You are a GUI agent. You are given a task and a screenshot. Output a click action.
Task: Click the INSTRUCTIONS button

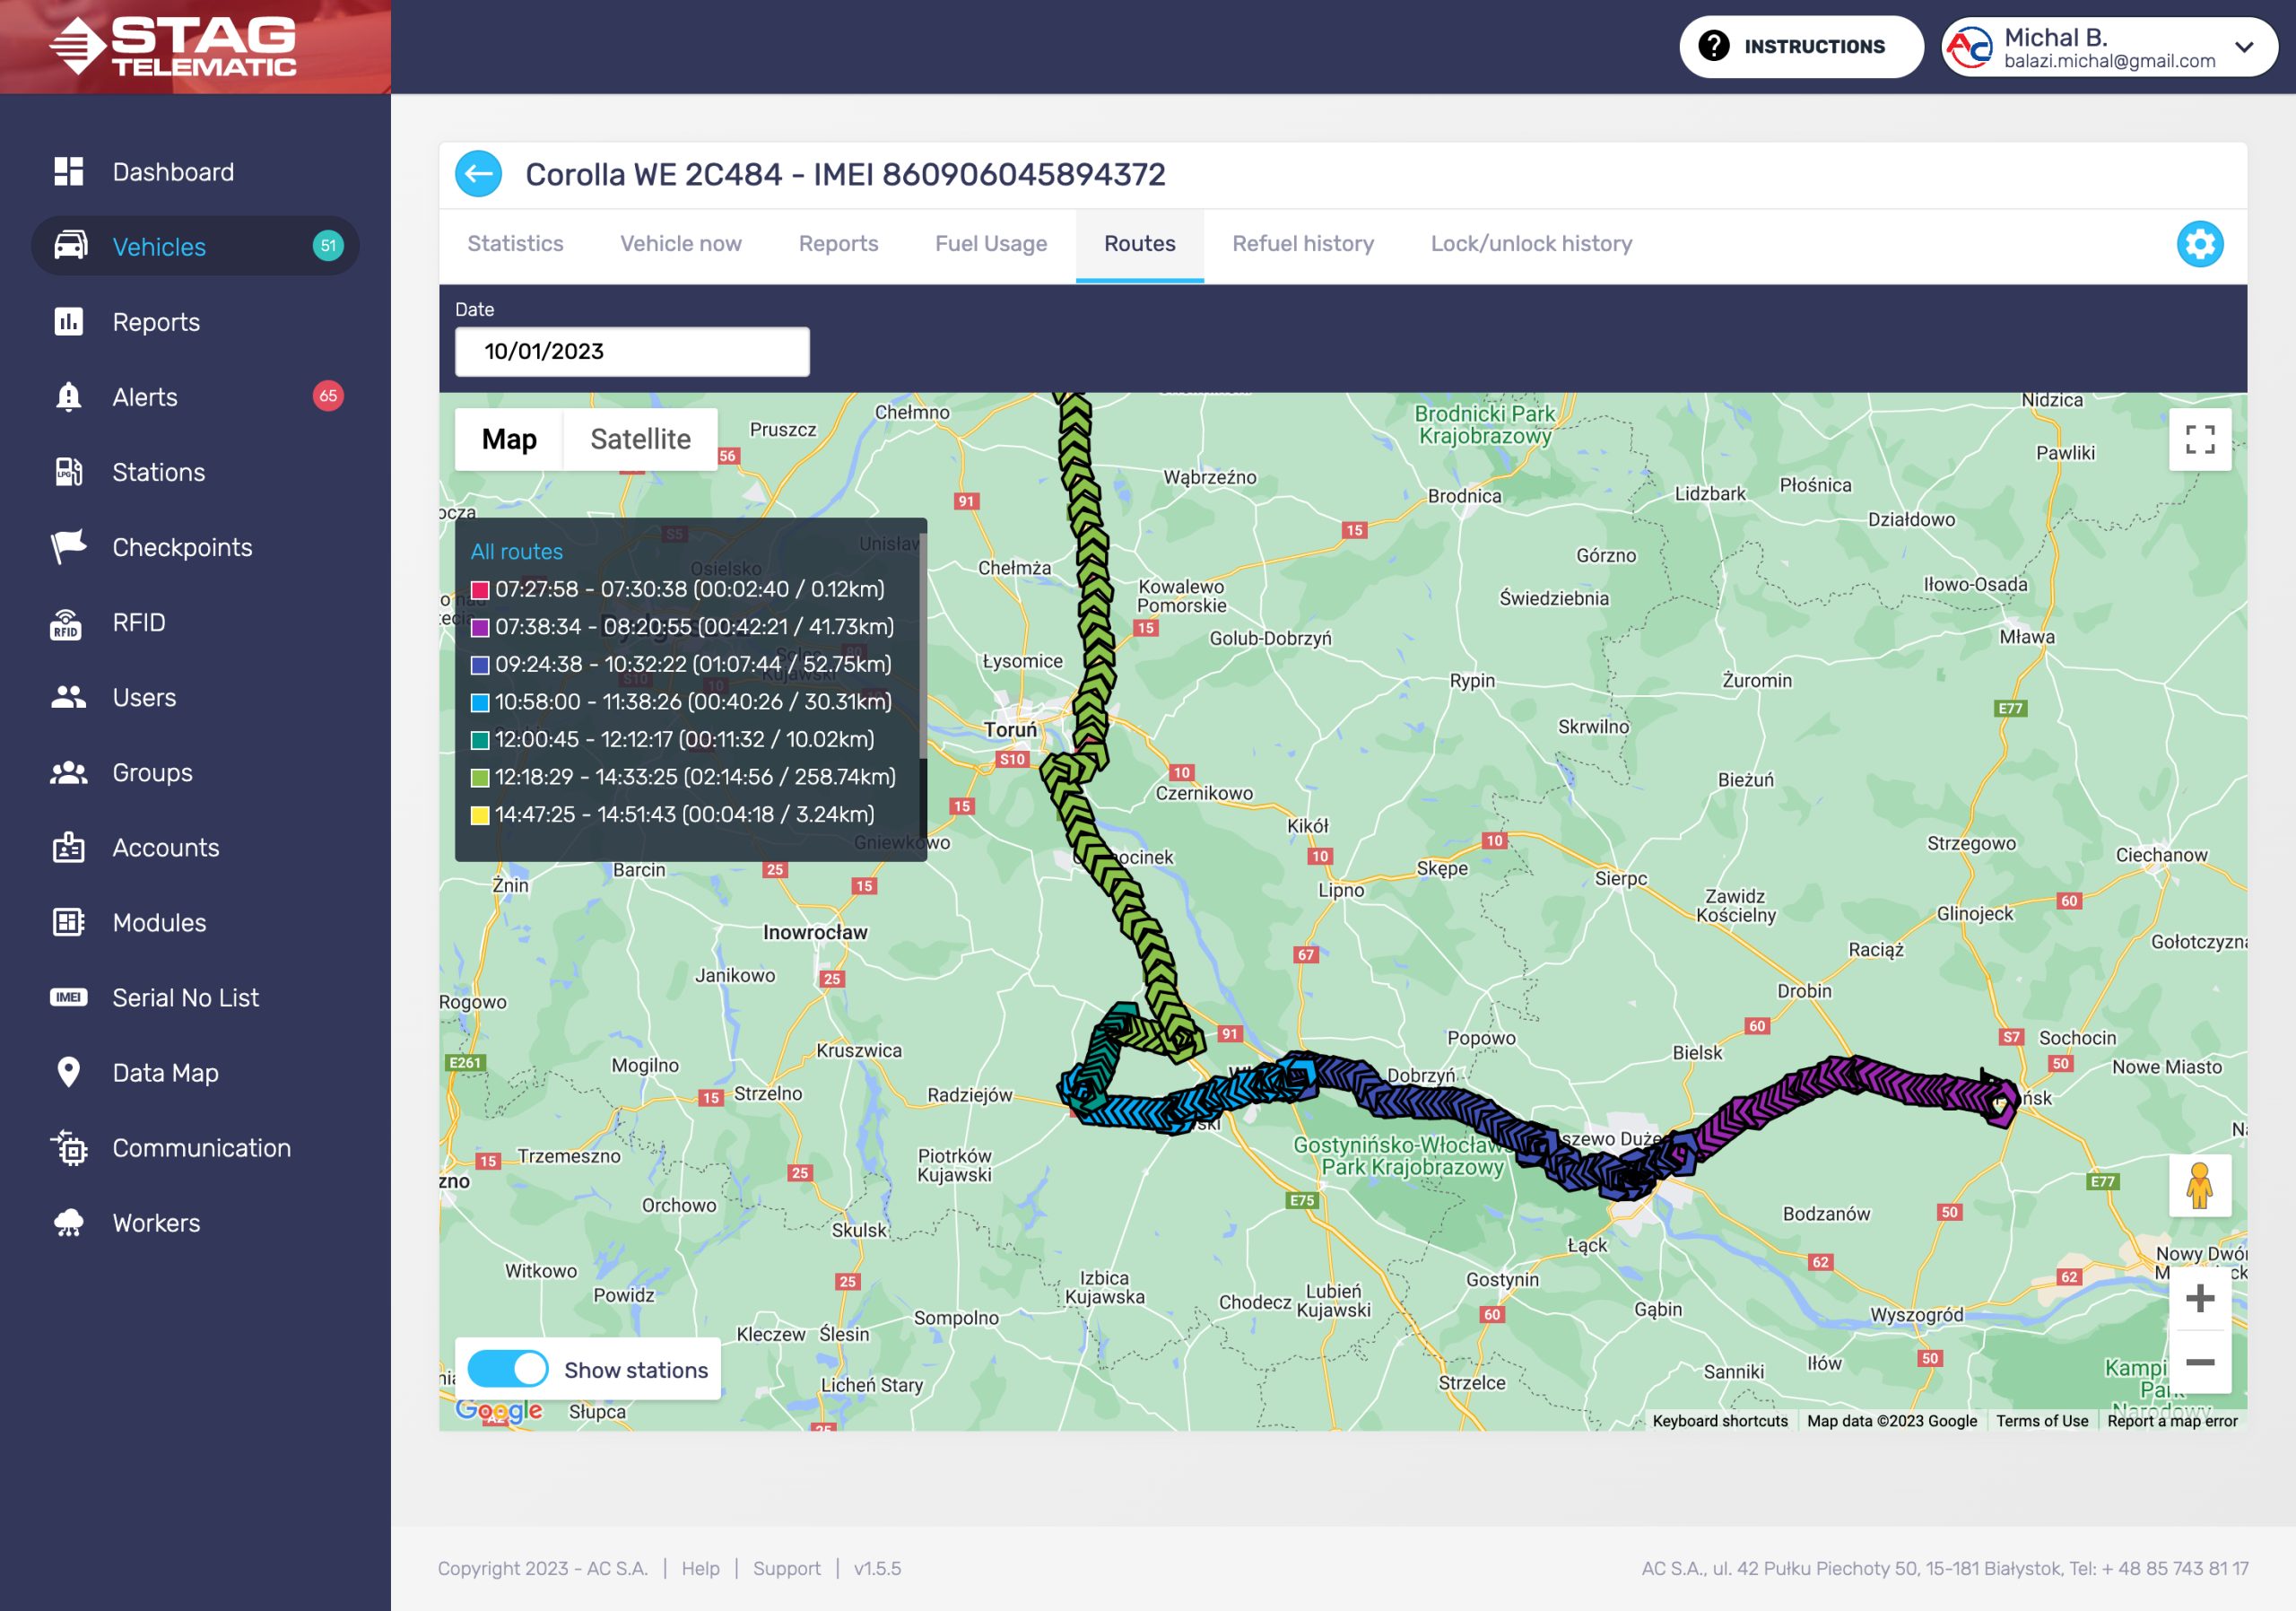[x=1801, y=46]
